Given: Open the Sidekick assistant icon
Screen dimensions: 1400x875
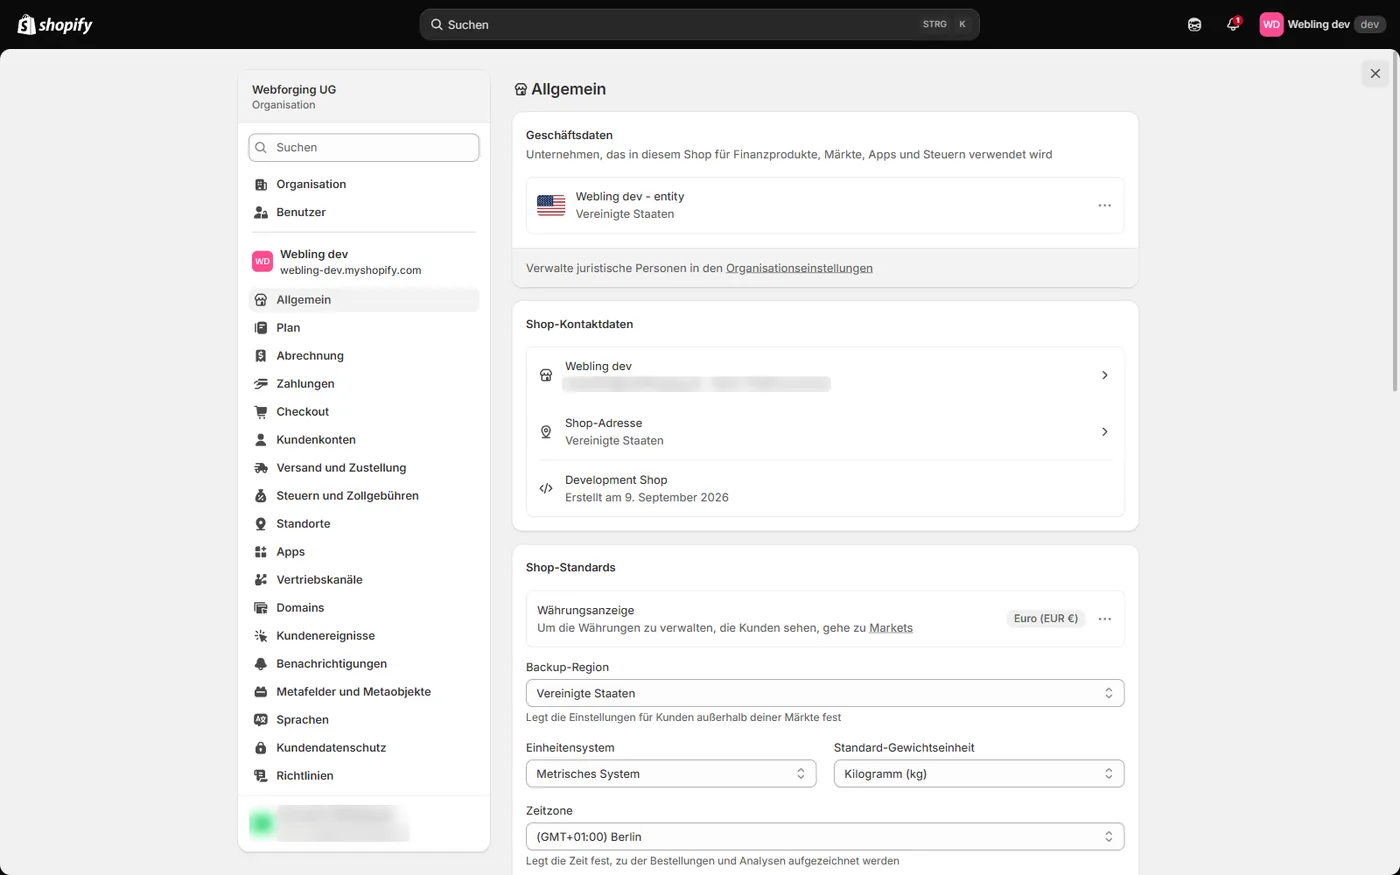Looking at the screenshot, I should (x=1194, y=24).
